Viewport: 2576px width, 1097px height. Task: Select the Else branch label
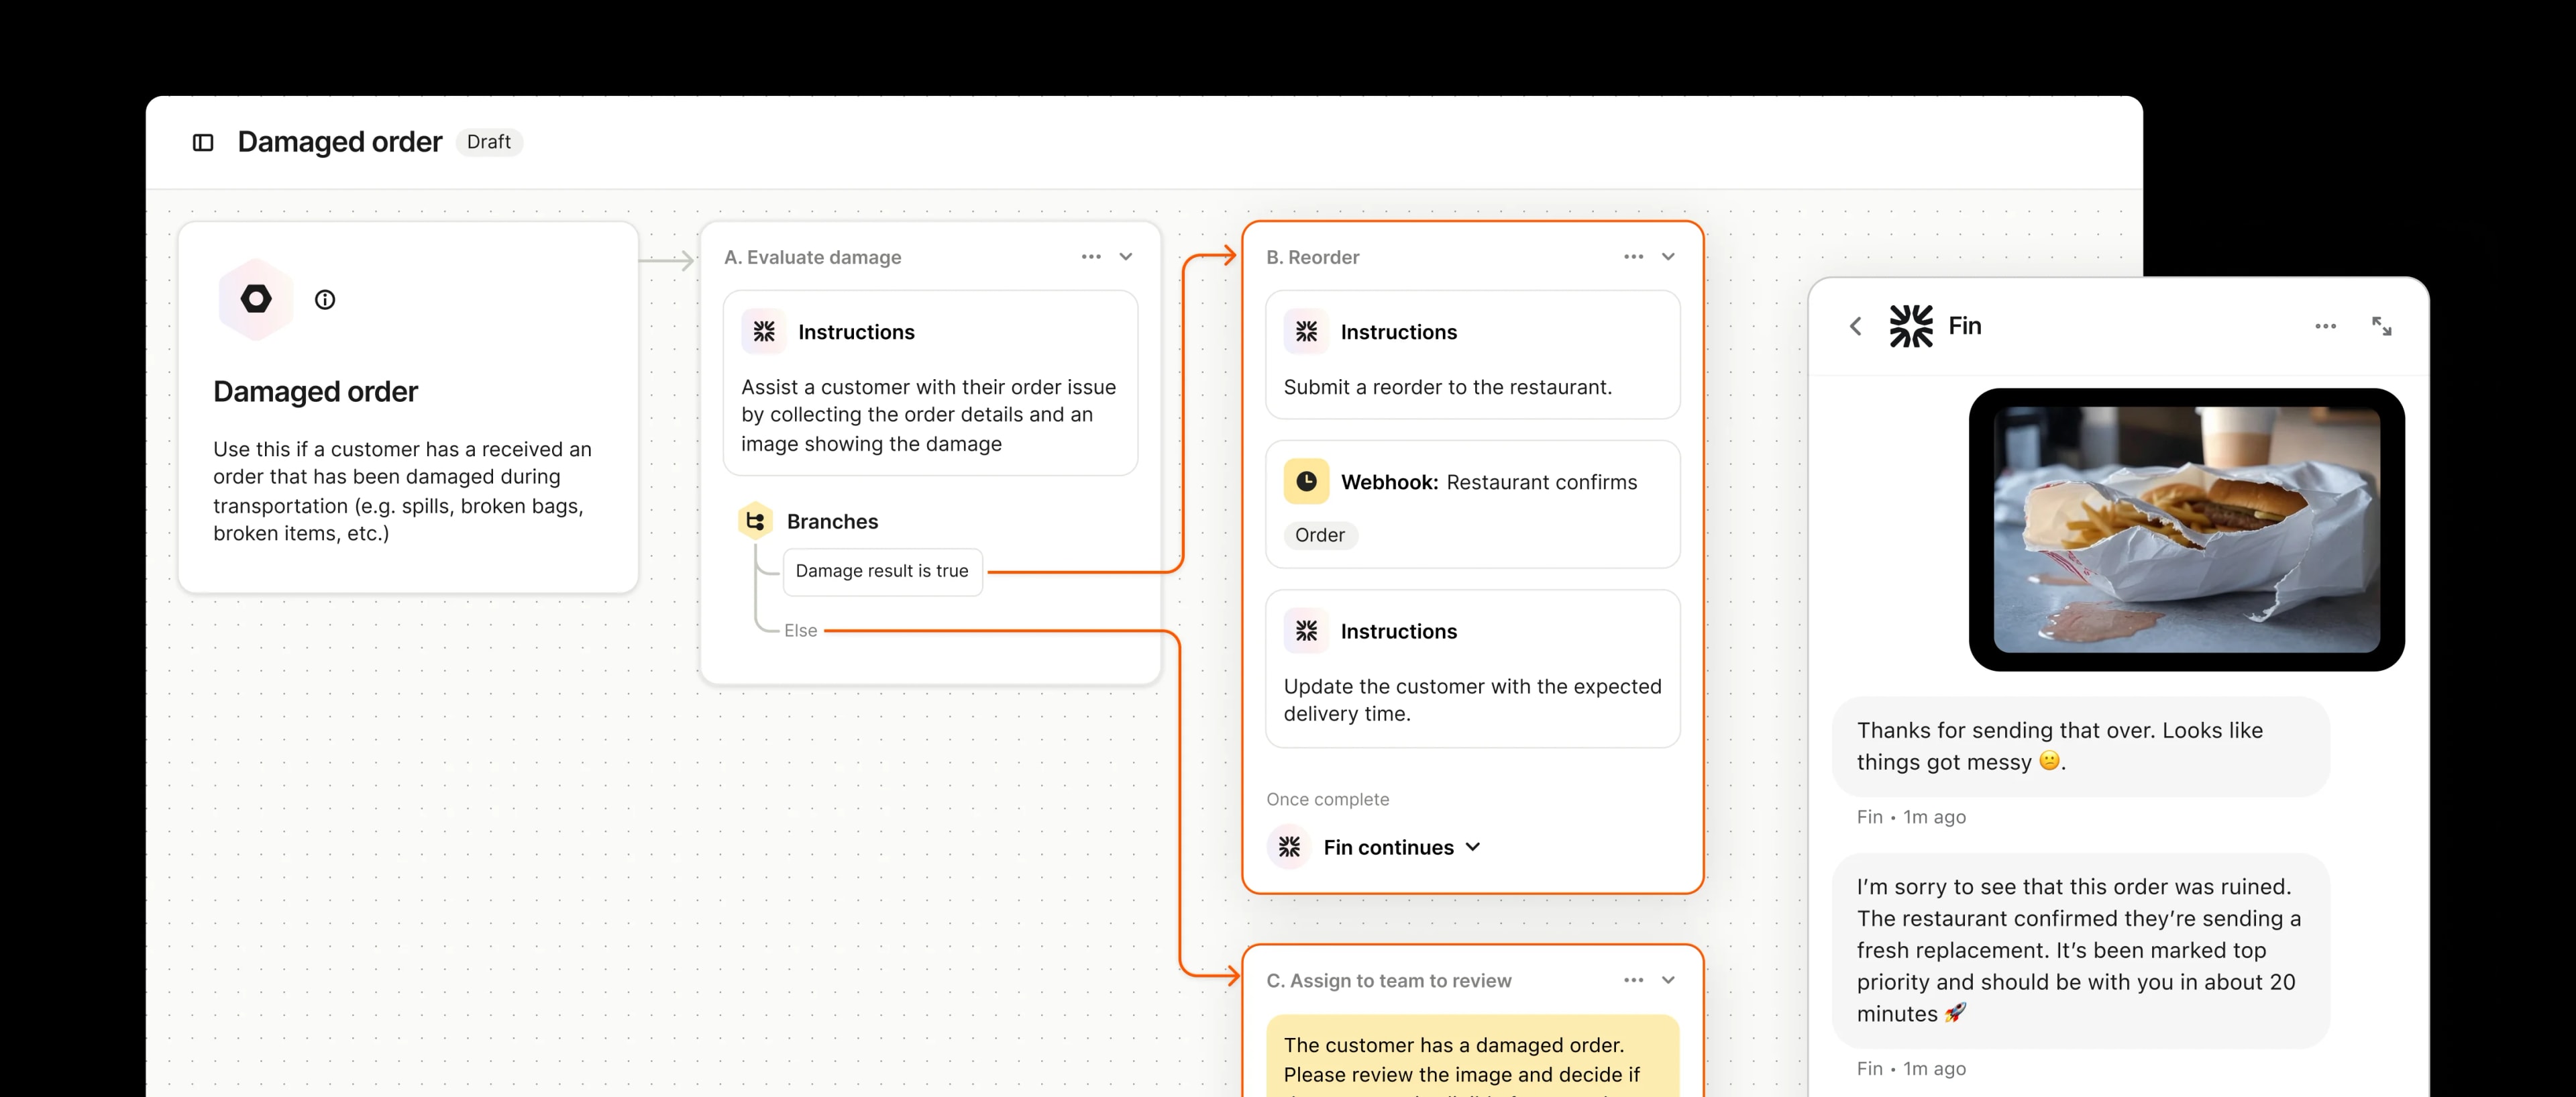point(800,631)
